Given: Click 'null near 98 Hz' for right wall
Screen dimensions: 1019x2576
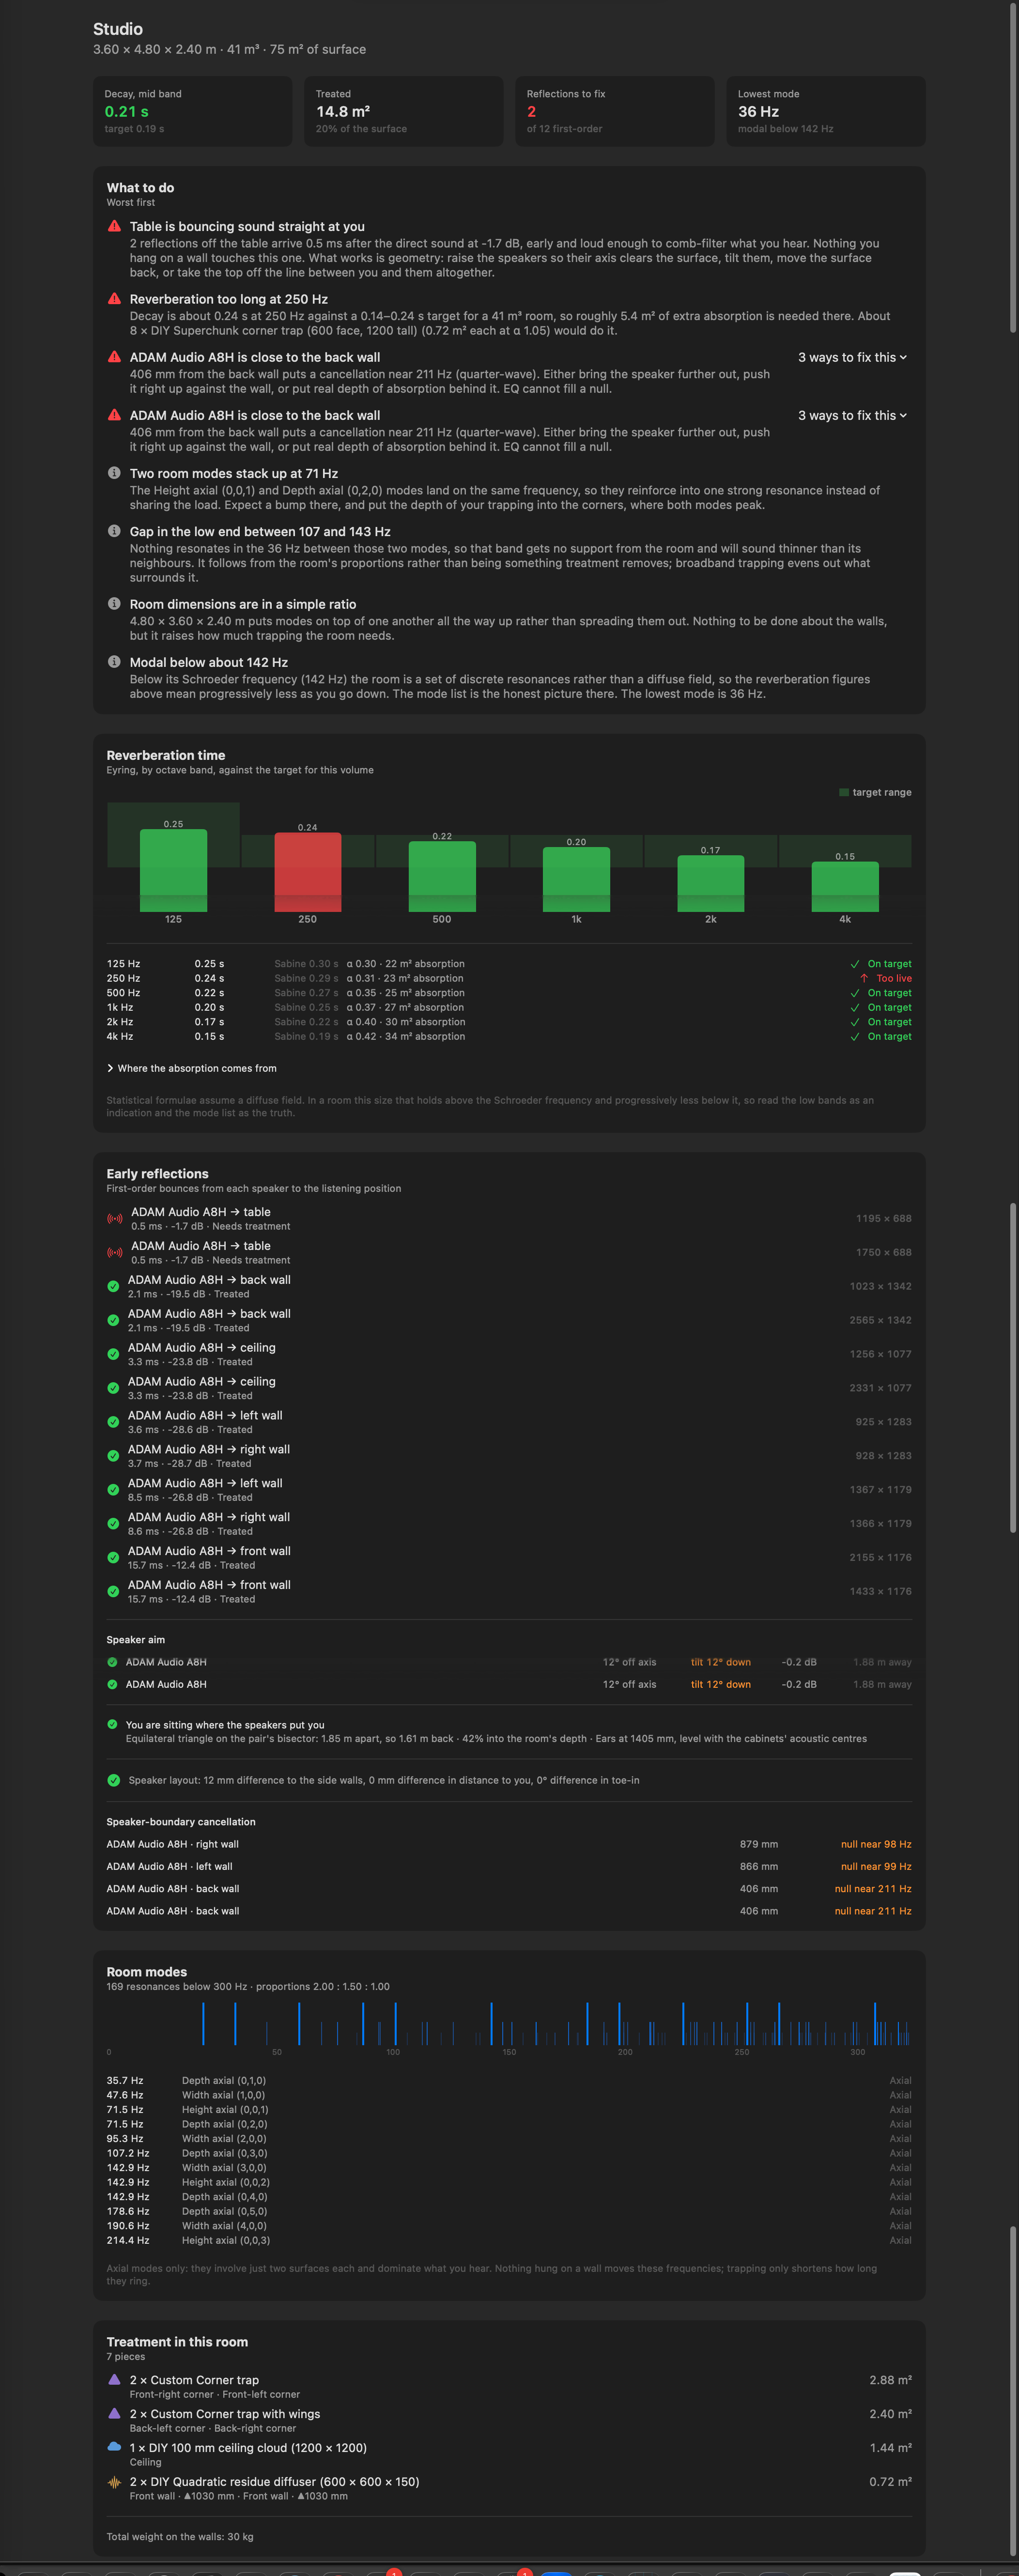Looking at the screenshot, I should point(876,1844).
